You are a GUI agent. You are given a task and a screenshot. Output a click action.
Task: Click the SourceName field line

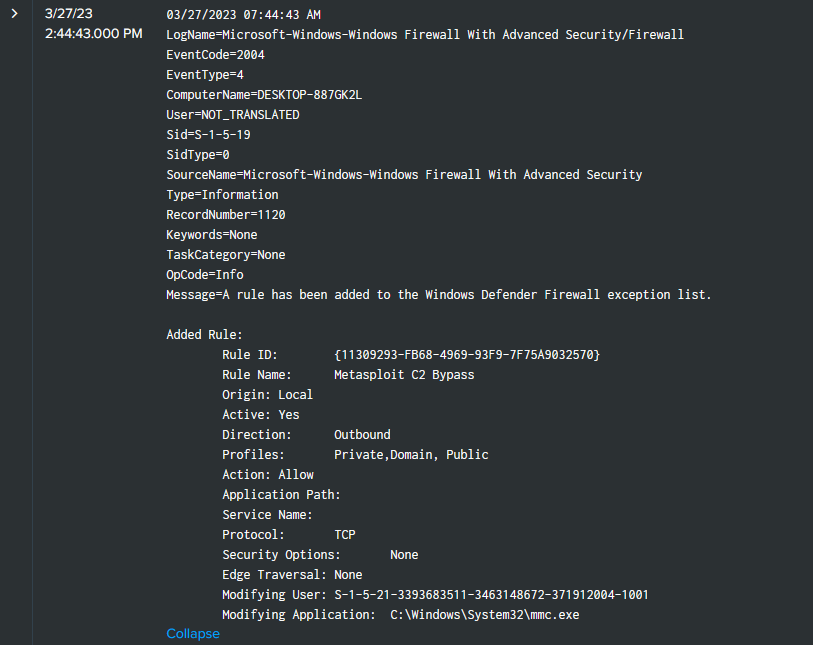pyautogui.click(x=404, y=175)
